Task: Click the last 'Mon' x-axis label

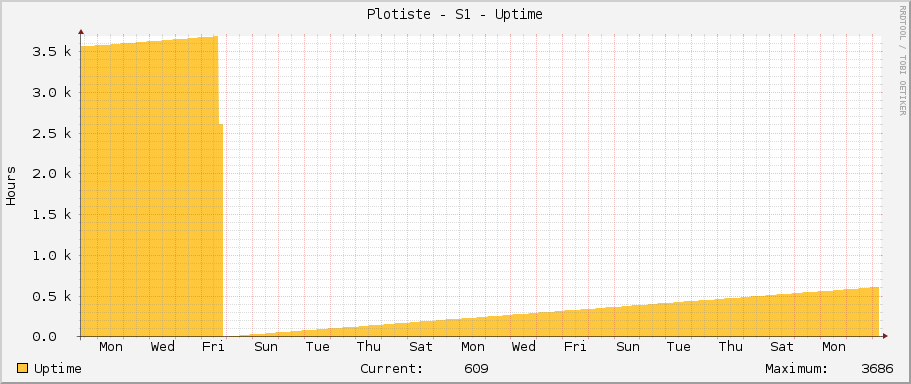Action: click(x=834, y=347)
